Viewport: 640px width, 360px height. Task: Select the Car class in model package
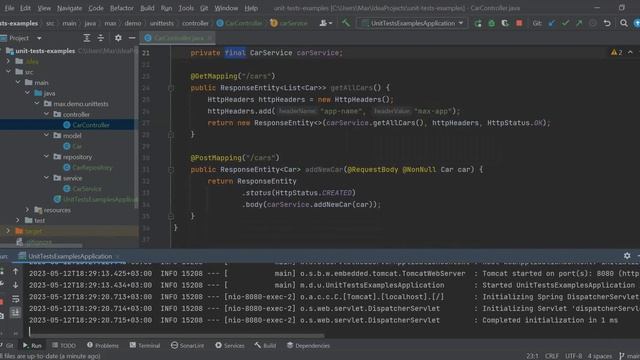click(77, 146)
